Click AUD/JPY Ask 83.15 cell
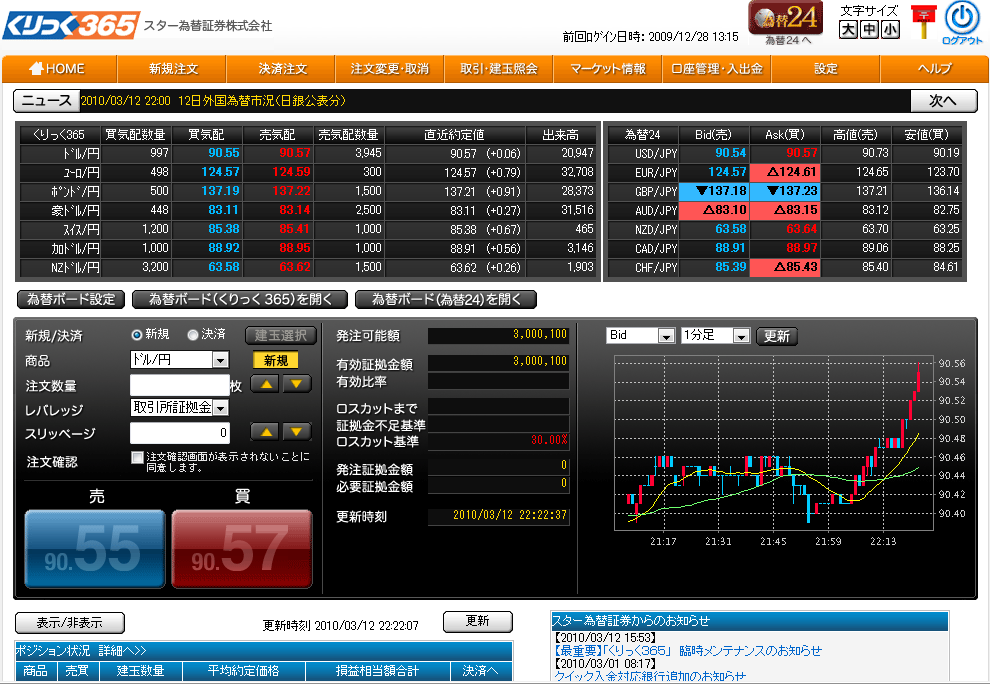Screen dimensions: 990x684 [785, 210]
